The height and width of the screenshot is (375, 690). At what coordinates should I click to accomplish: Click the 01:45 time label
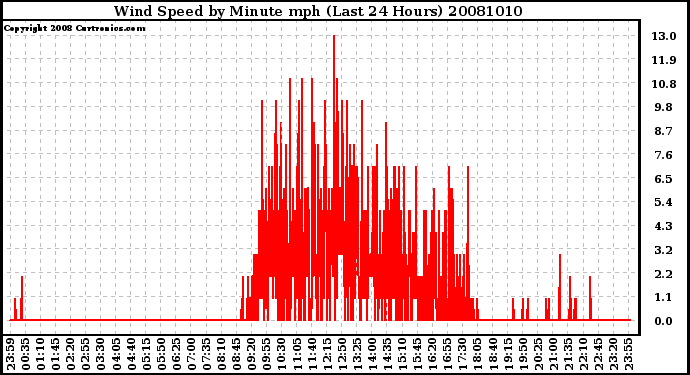[x=56, y=355]
